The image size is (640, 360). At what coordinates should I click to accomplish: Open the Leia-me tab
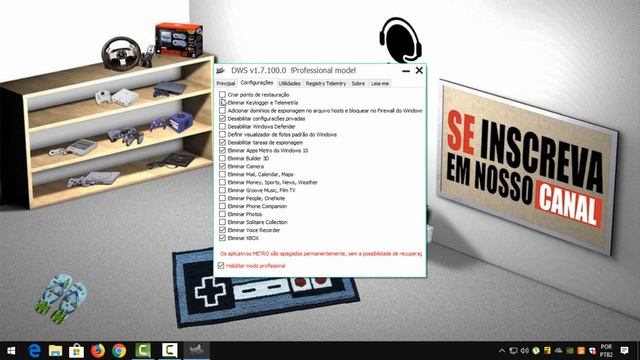[x=380, y=83]
